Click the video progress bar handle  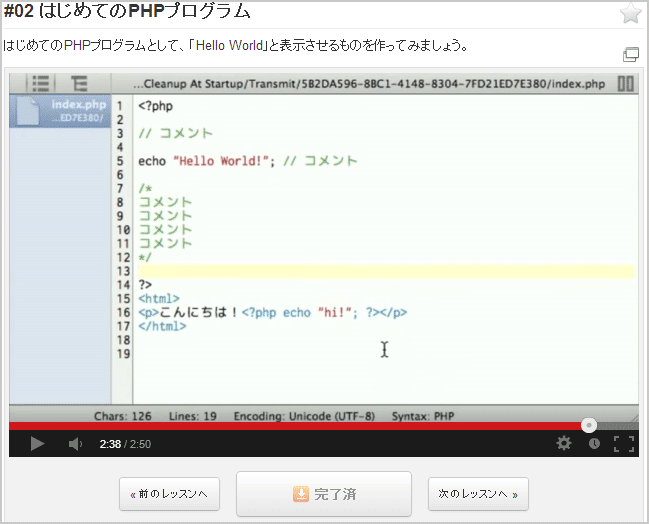point(589,425)
